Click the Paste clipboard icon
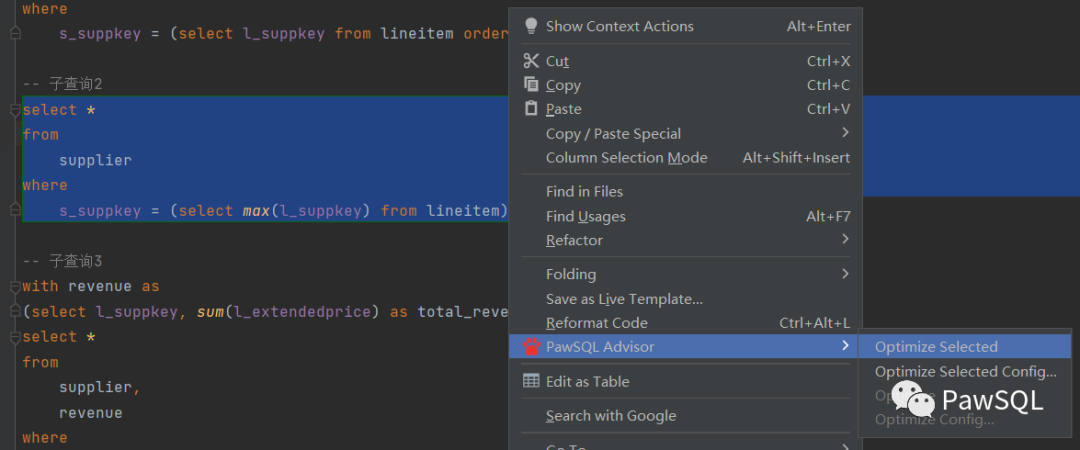1080x450 pixels. pyautogui.click(x=531, y=109)
